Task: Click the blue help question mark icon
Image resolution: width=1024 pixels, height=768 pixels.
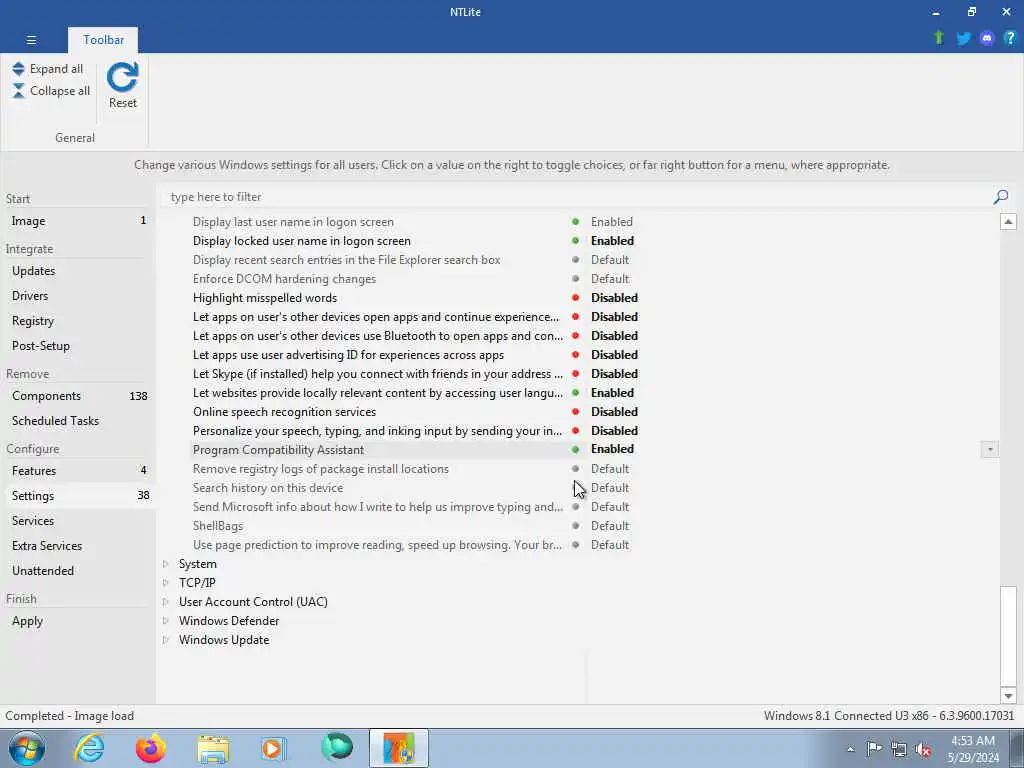Action: pos(1010,38)
